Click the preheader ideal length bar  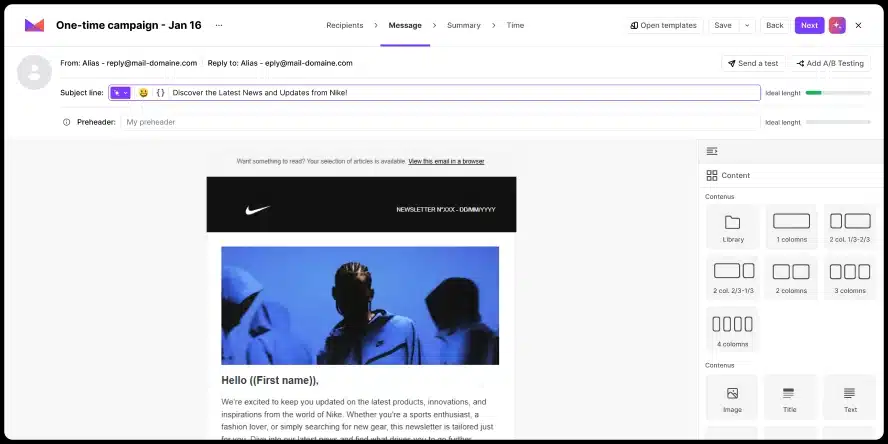[x=838, y=122]
